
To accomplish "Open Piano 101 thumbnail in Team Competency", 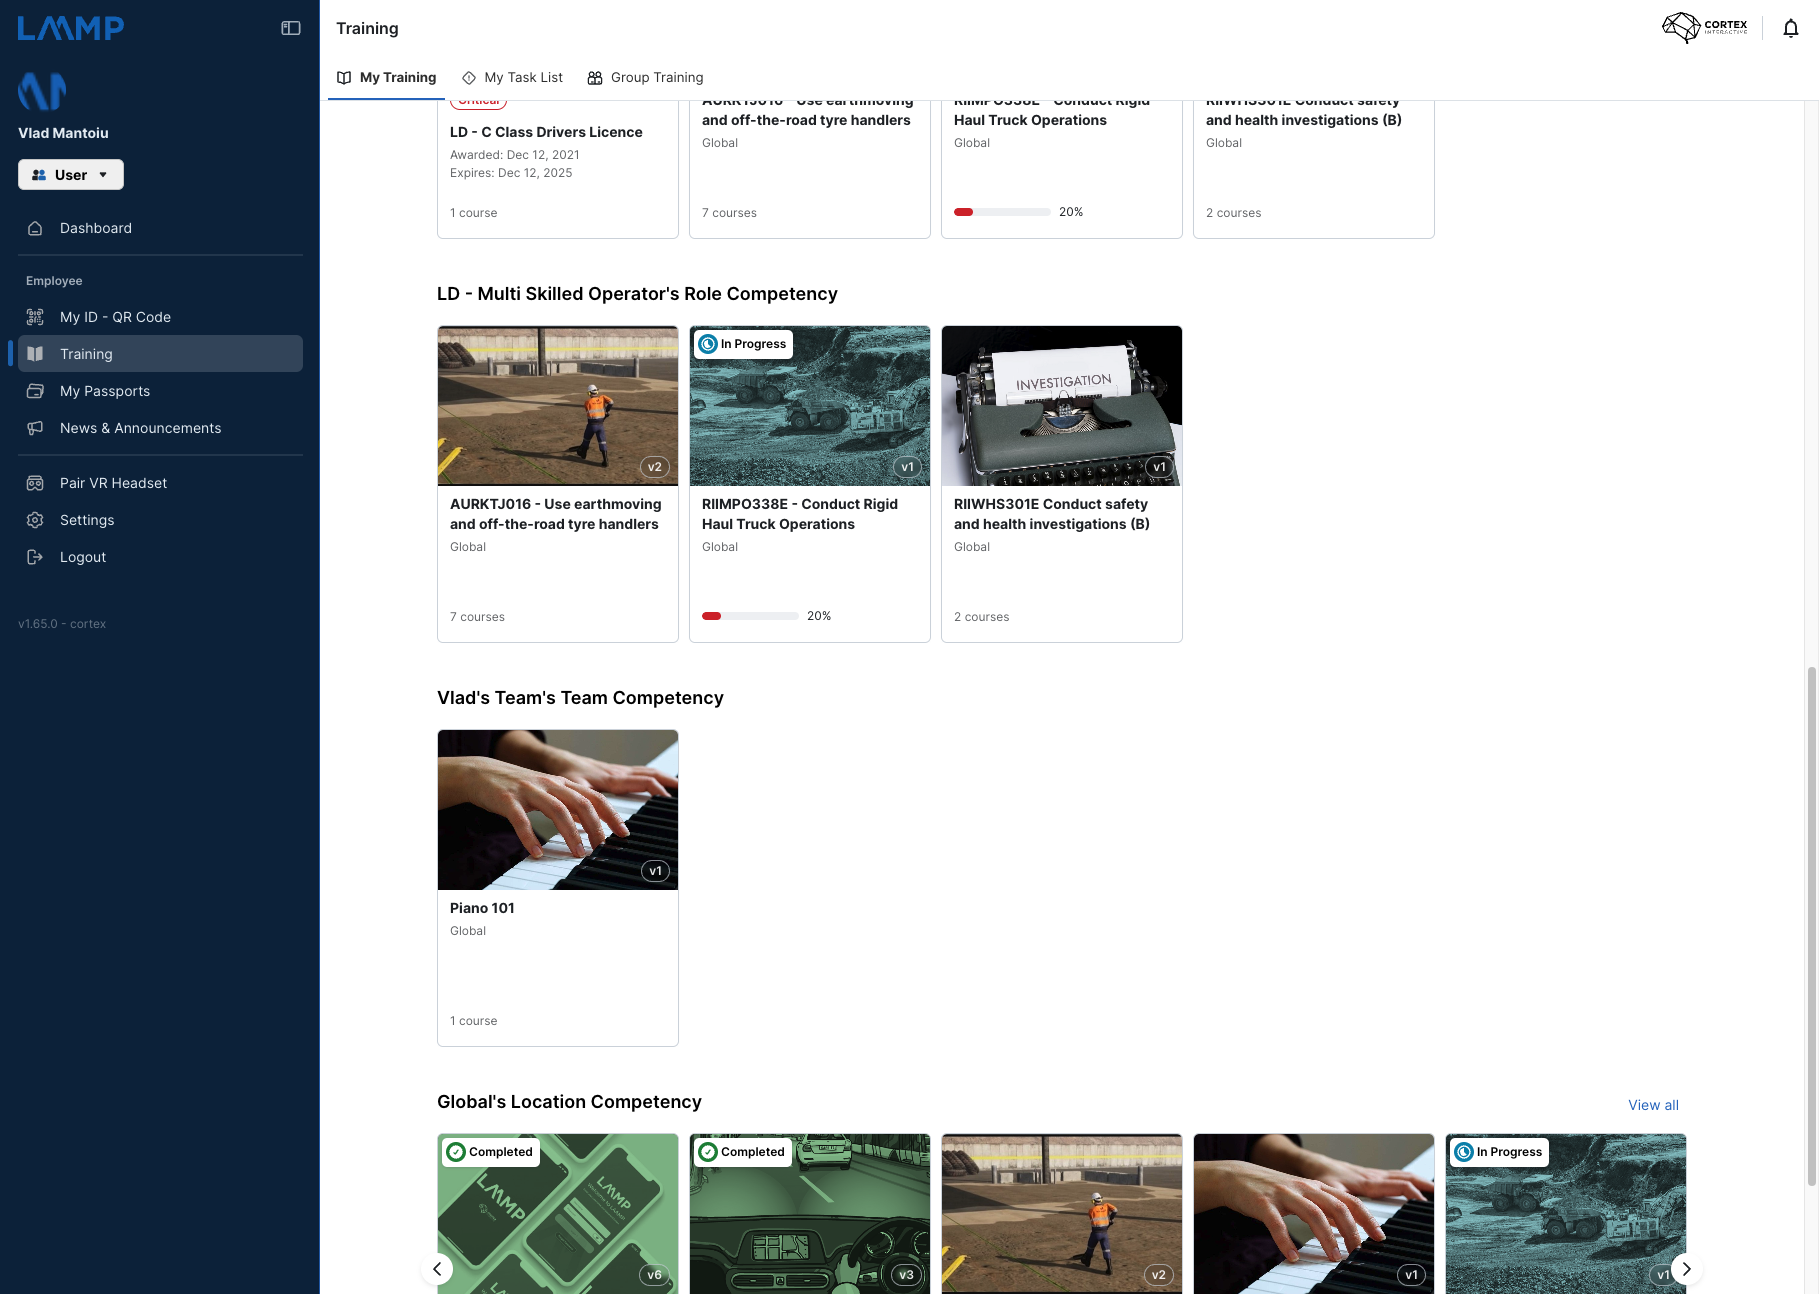I will coord(558,810).
